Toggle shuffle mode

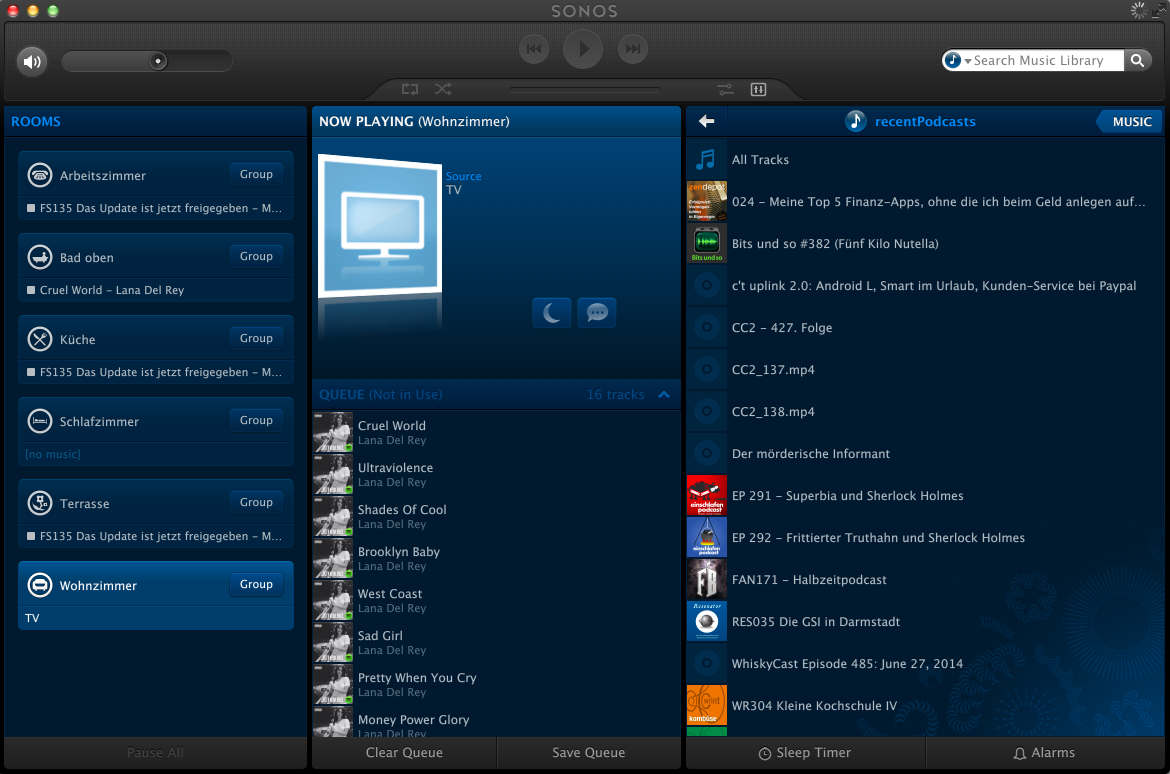tap(443, 89)
